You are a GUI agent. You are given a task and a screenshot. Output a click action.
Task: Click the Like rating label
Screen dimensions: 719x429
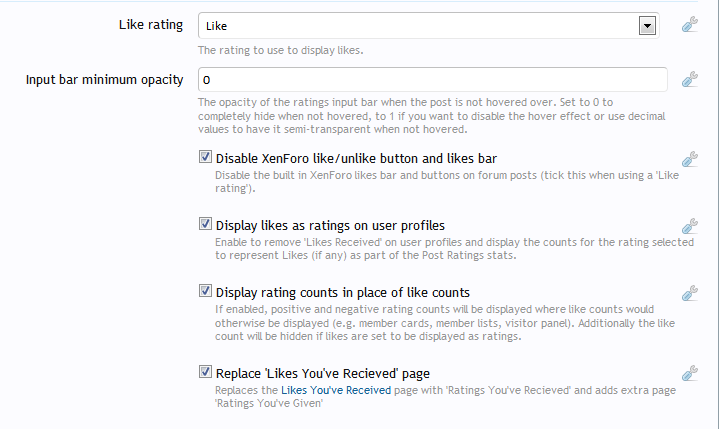151,24
